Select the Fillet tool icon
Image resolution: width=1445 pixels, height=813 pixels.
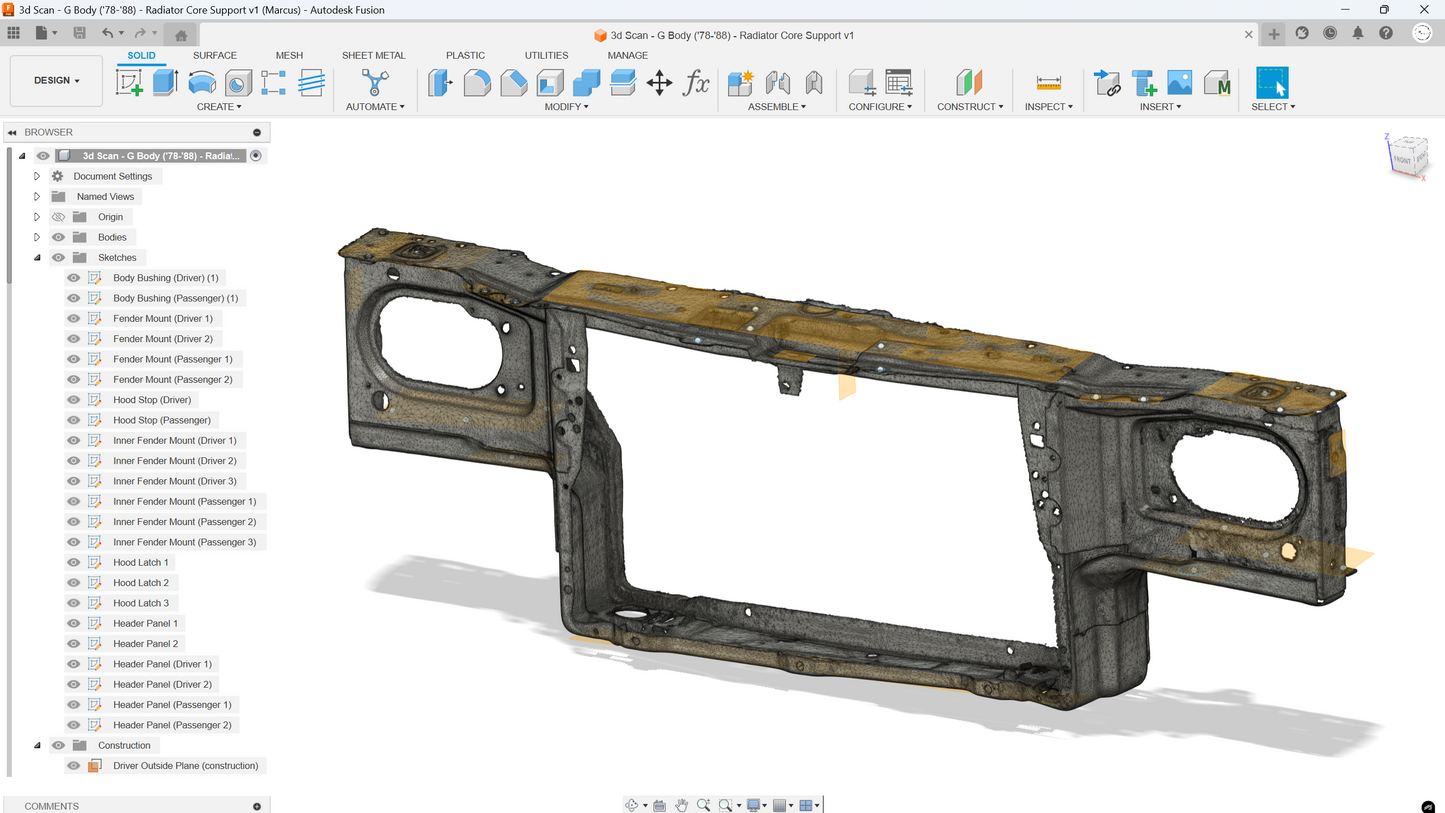pos(477,82)
